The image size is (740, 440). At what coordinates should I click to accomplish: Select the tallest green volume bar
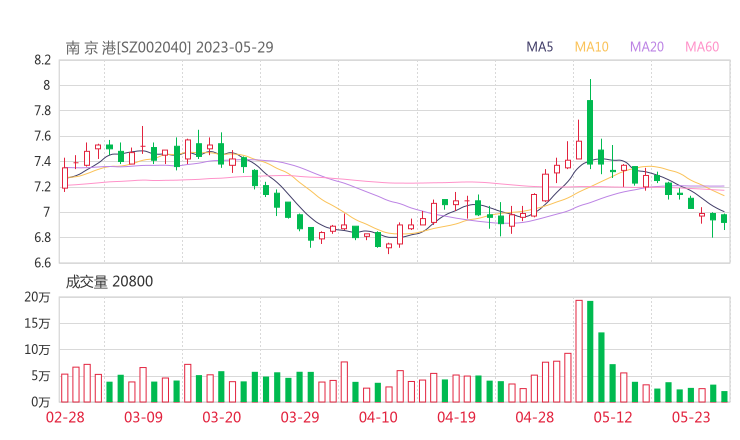click(x=590, y=352)
